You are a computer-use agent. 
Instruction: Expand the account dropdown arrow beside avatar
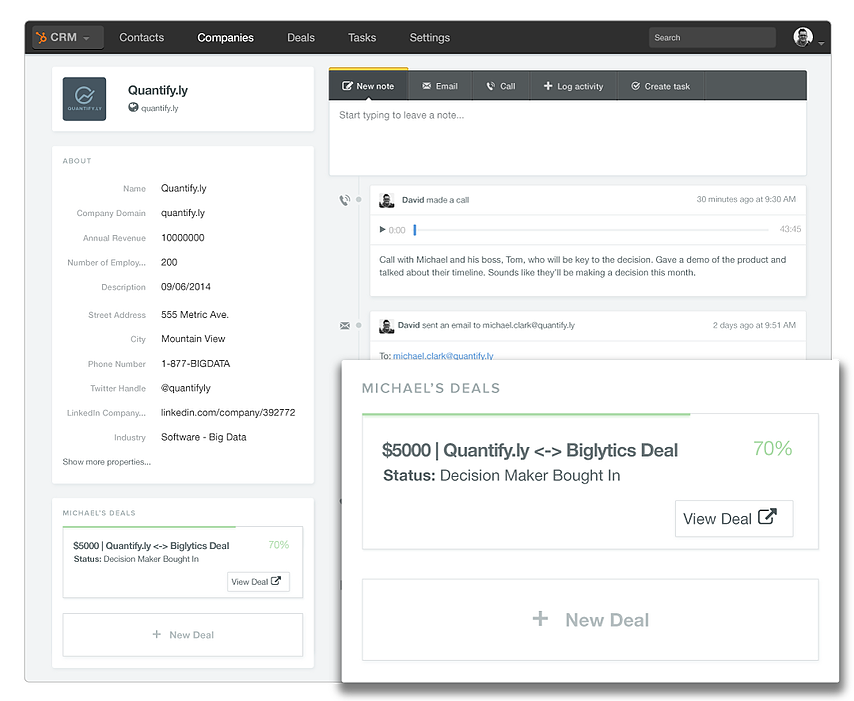click(x=821, y=42)
